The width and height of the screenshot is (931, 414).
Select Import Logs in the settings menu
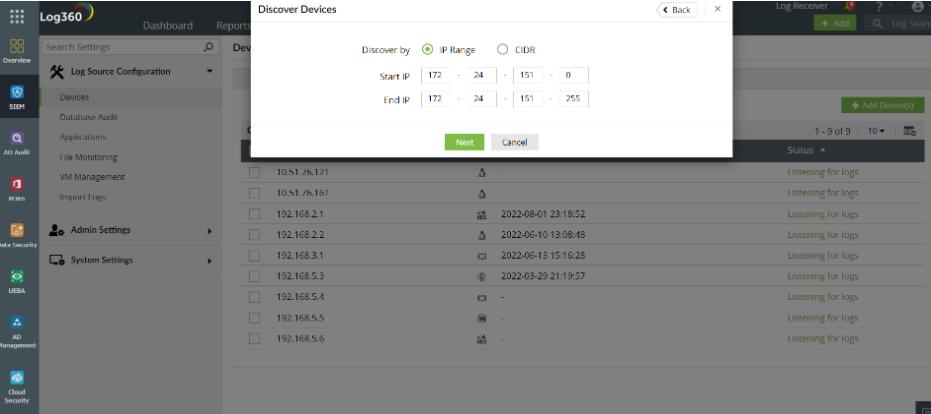coord(83,197)
